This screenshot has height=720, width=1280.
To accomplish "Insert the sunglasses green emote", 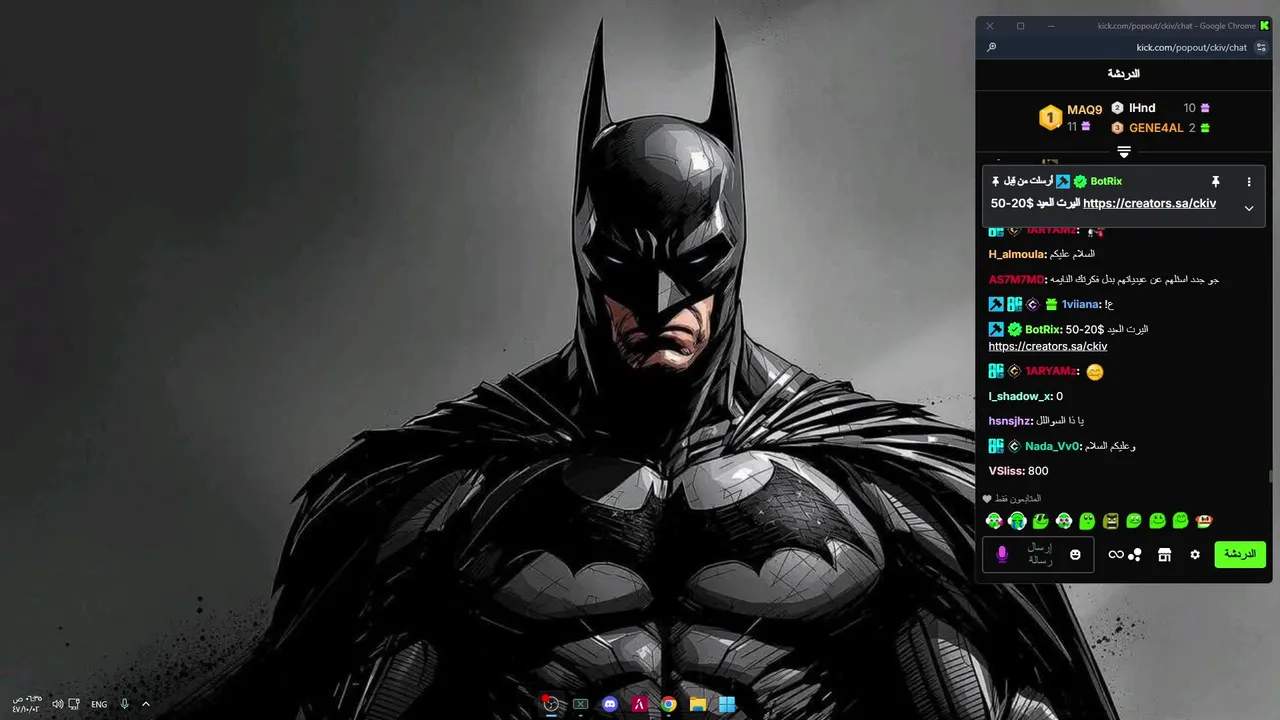I will click(x=1041, y=521).
